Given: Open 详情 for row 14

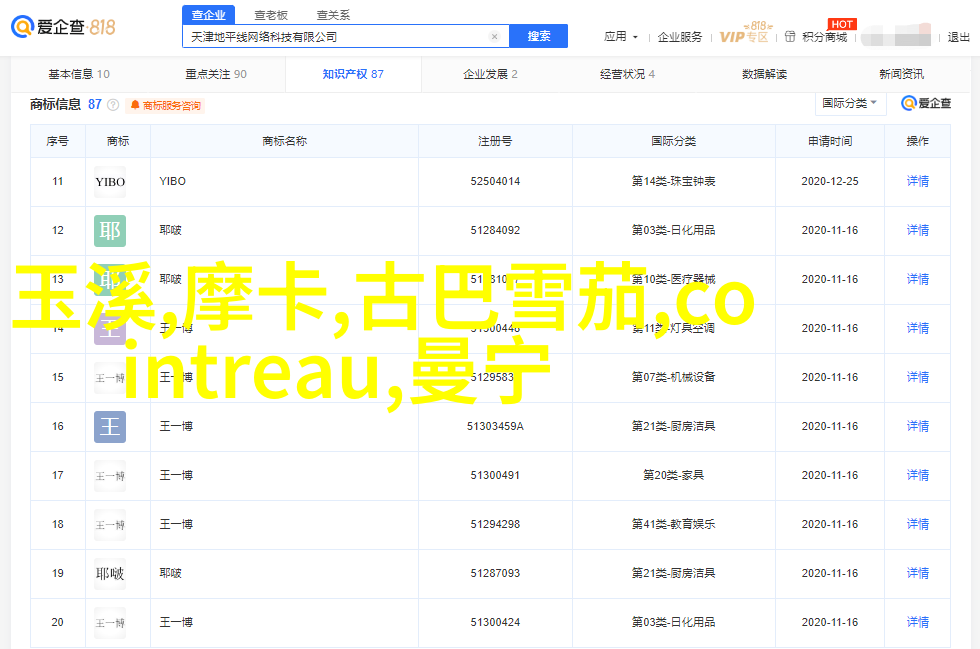Looking at the screenshot, I should (918, 328).
